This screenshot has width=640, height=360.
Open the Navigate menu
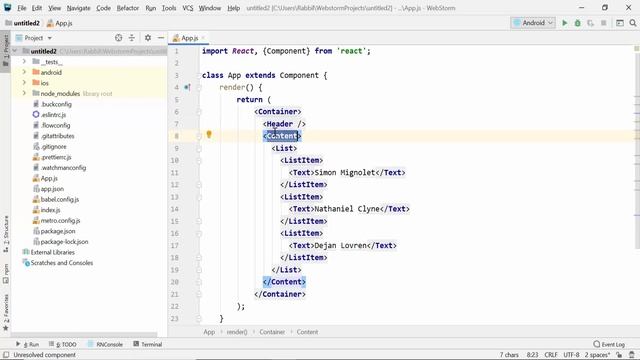pyautogui.click(x=78, y=8)
